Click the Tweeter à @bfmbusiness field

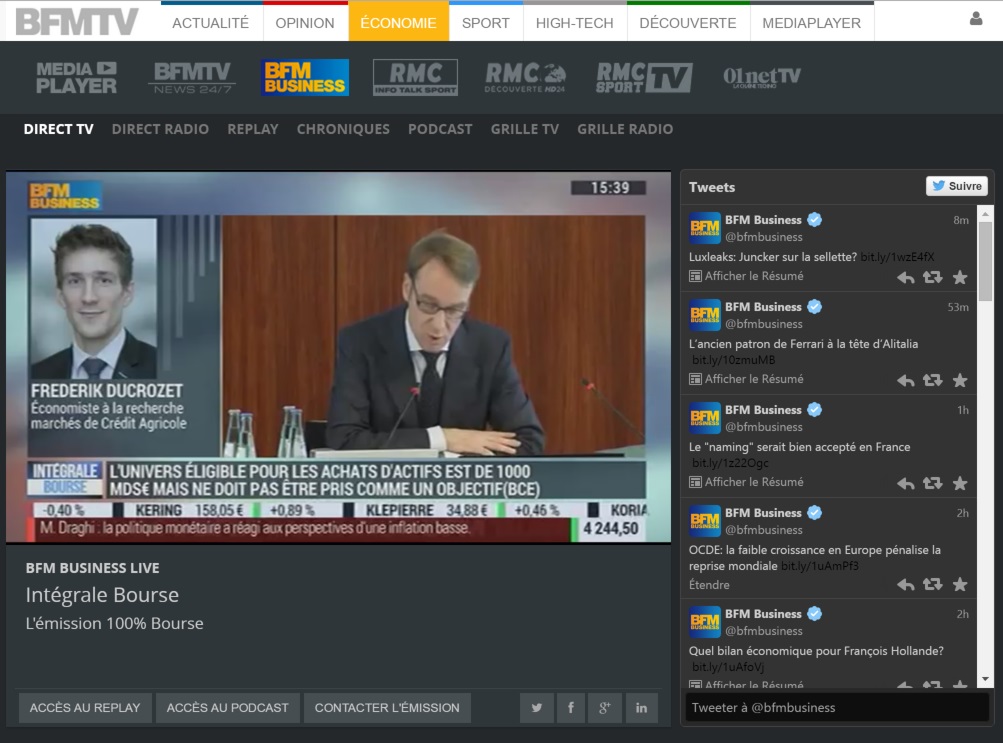[x=837, y=708]
